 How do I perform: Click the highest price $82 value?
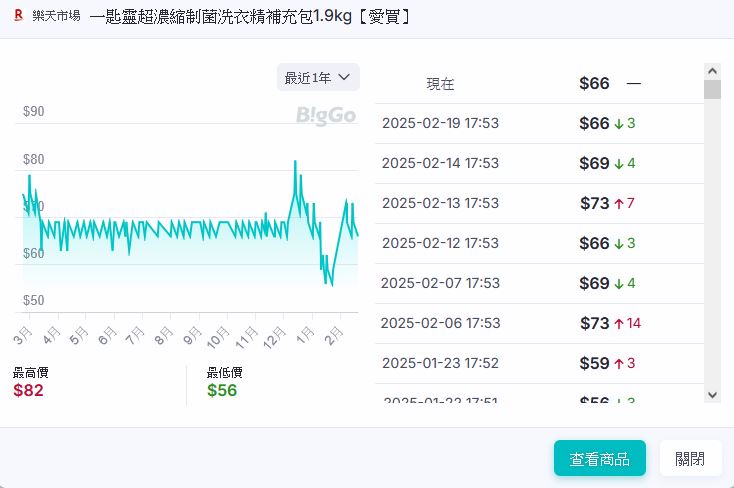pyautogui.click(x=28, y=390)
